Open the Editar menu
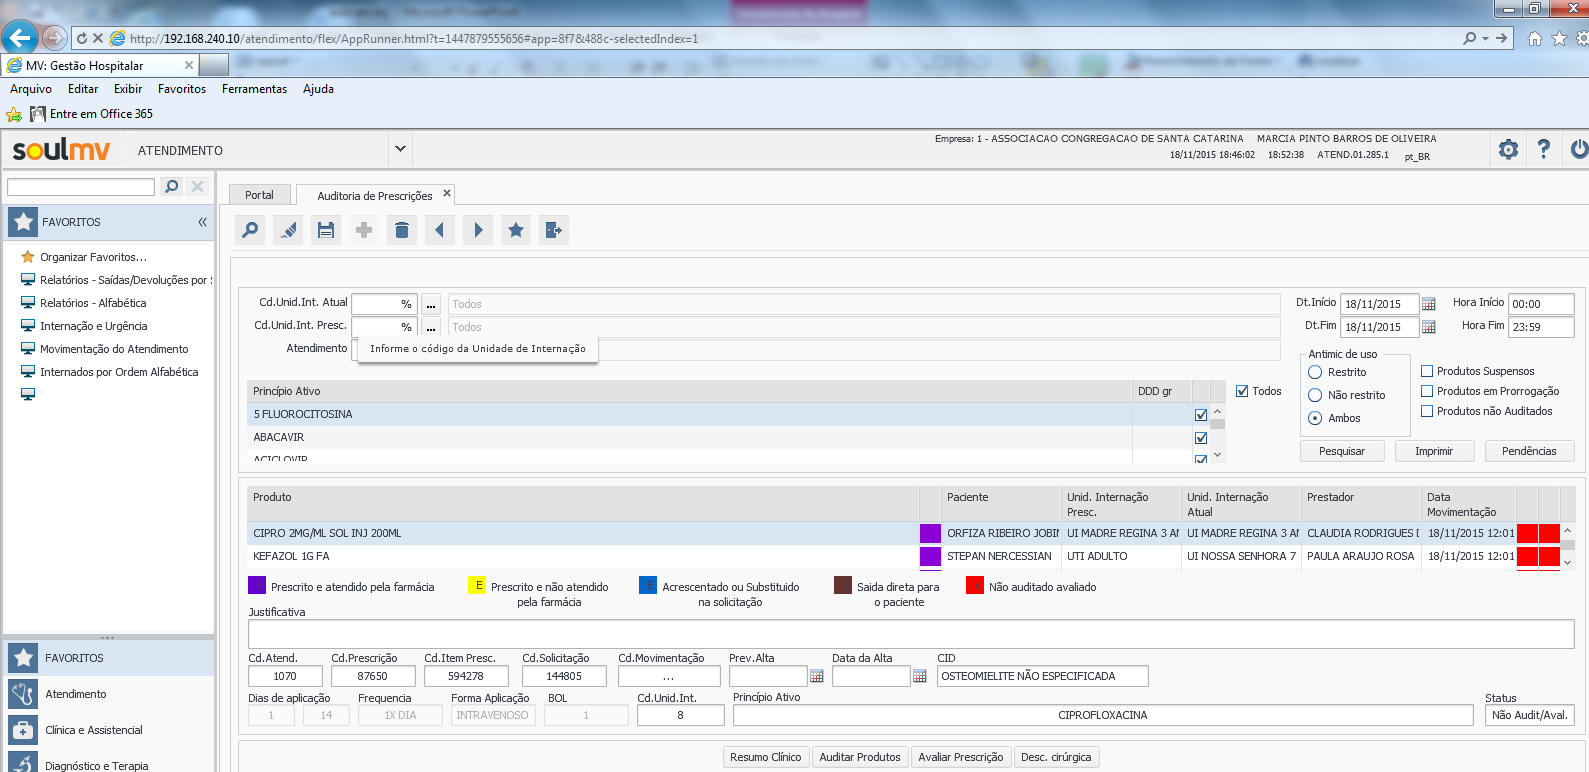1589x772 pixels. coord(83,89)
